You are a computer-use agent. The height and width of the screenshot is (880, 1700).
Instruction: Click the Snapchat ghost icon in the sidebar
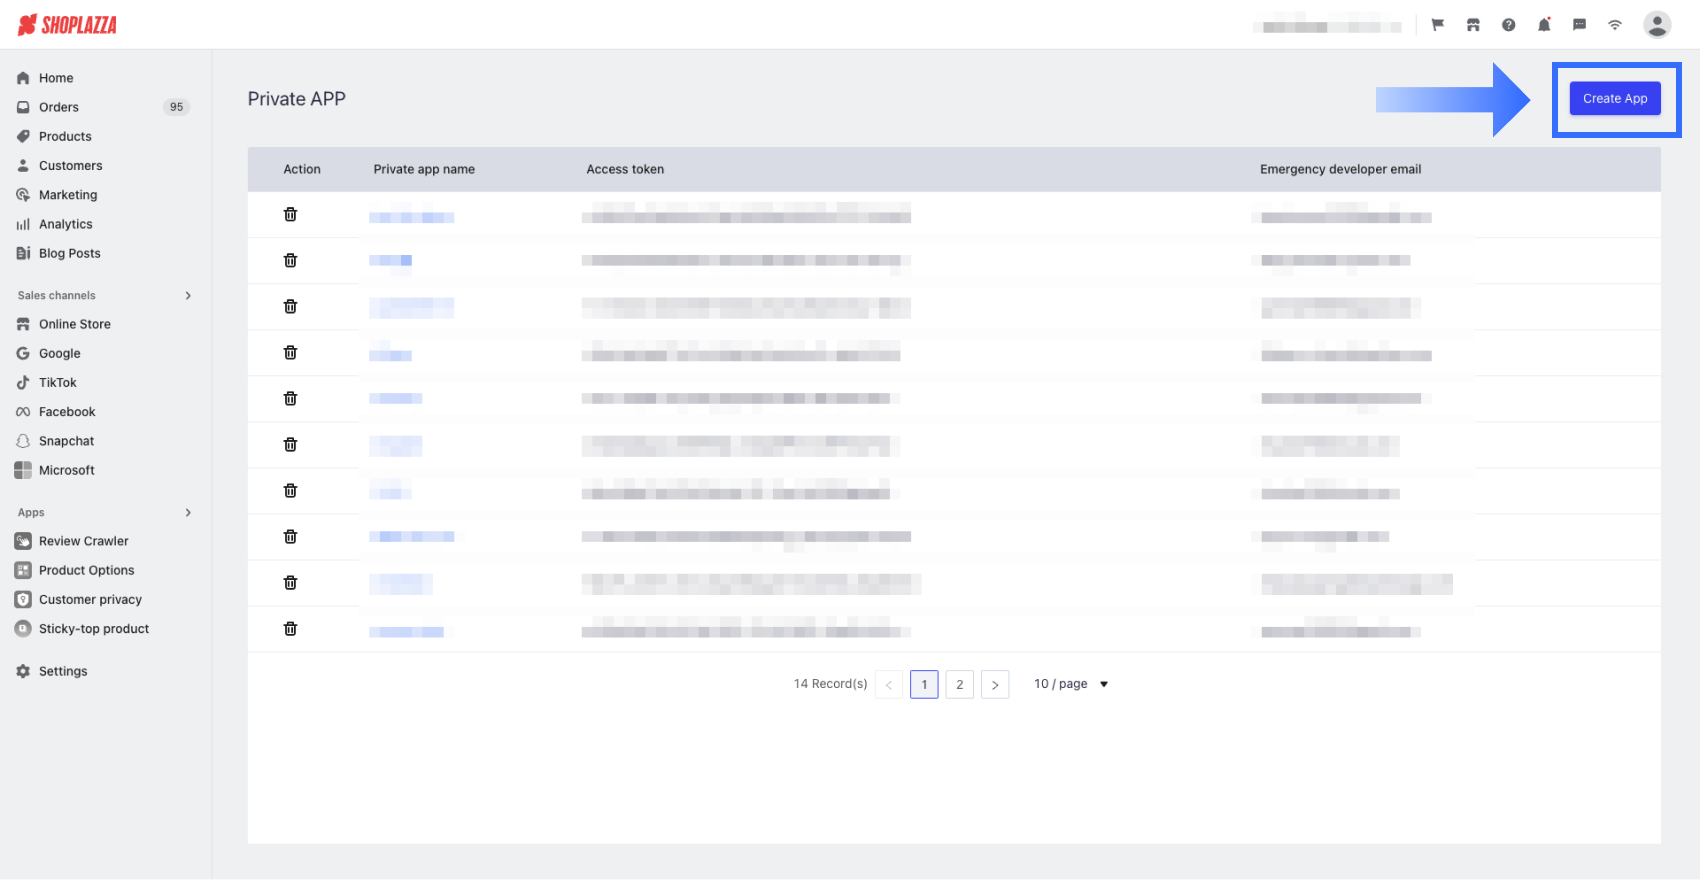pyautogui.click(x=23, y=441)
